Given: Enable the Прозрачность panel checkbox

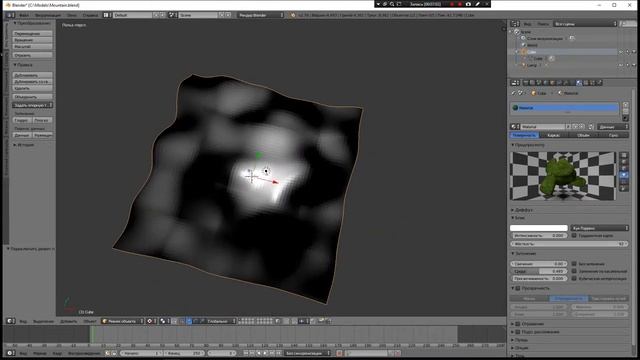Looking at the screenshot, I should point(518,288).
